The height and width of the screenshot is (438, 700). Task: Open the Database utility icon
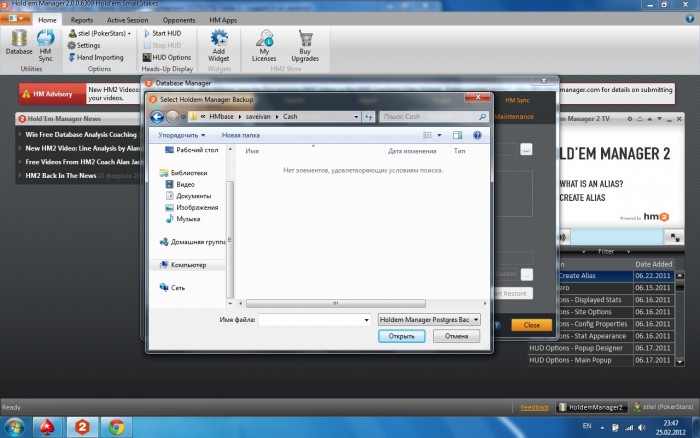(x=19, y=42)
